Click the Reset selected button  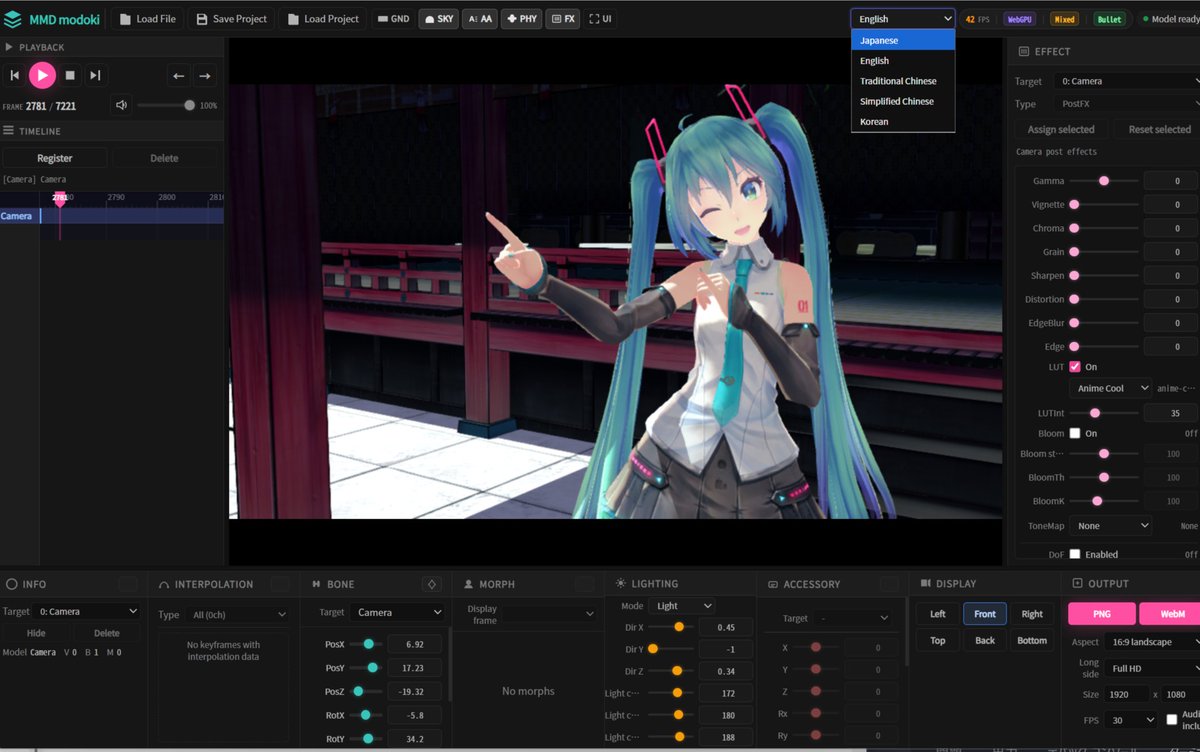[1159, 129]
